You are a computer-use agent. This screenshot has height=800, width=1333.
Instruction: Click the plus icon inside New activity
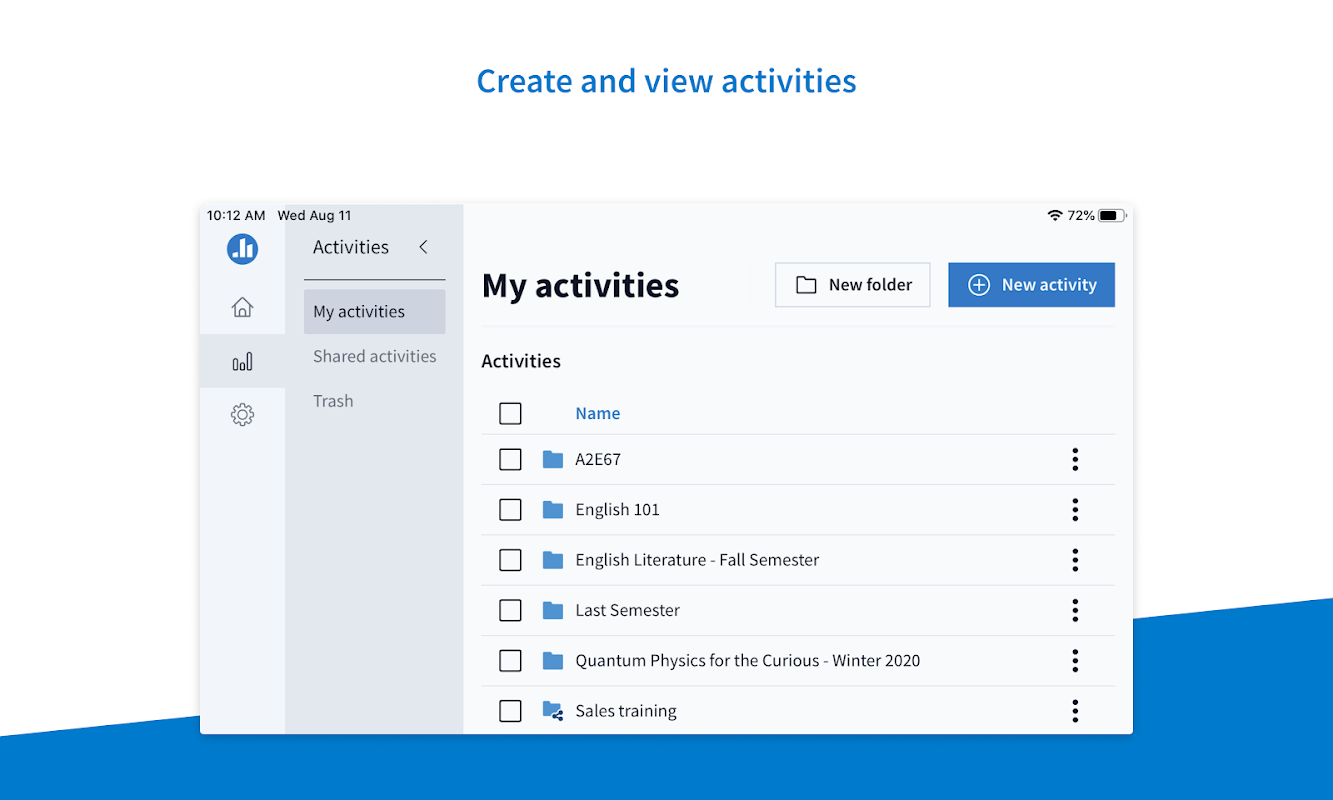point(980,285)
